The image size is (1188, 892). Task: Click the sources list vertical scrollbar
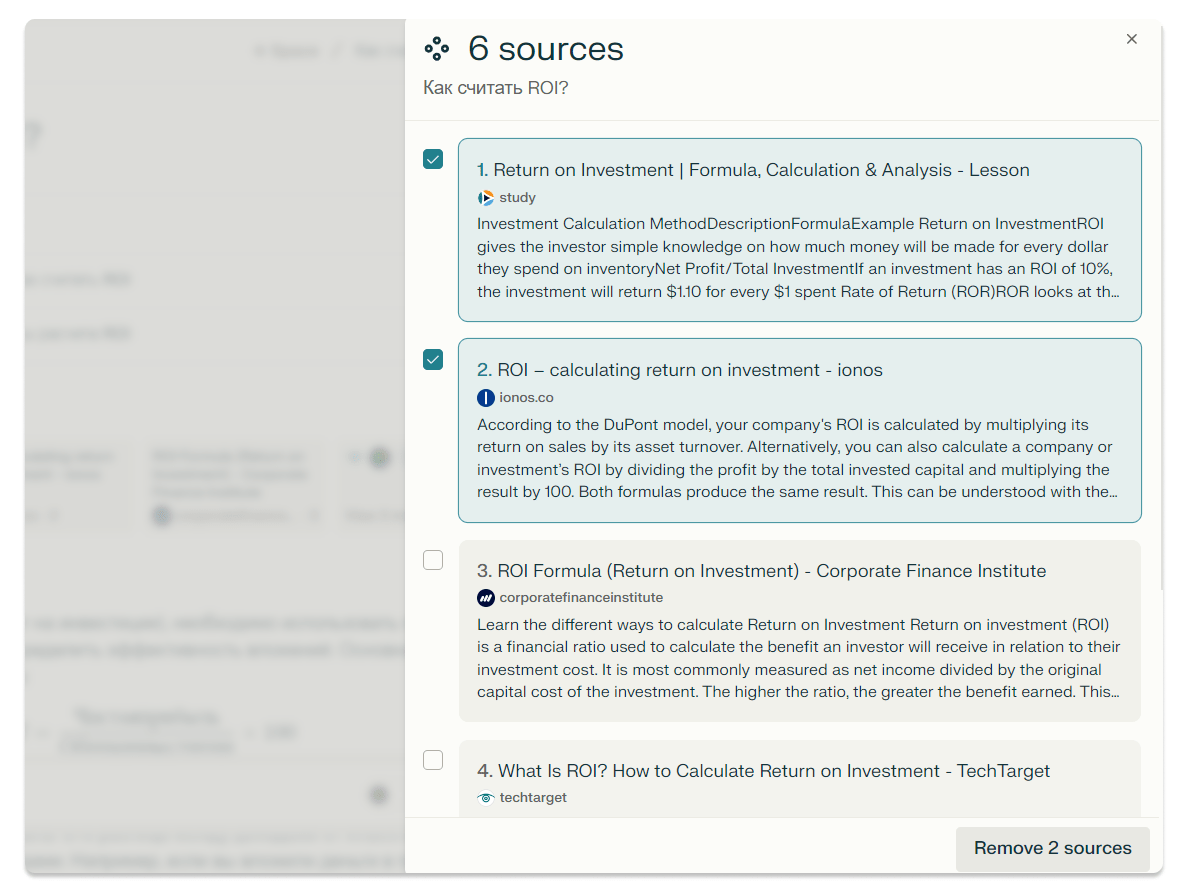(x=1161, y=350)
